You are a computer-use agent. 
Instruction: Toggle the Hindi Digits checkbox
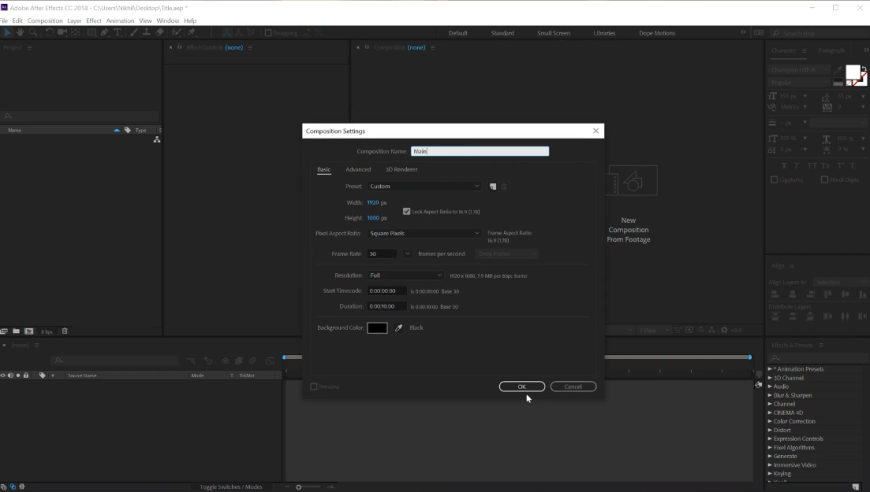tap(825, 180)
